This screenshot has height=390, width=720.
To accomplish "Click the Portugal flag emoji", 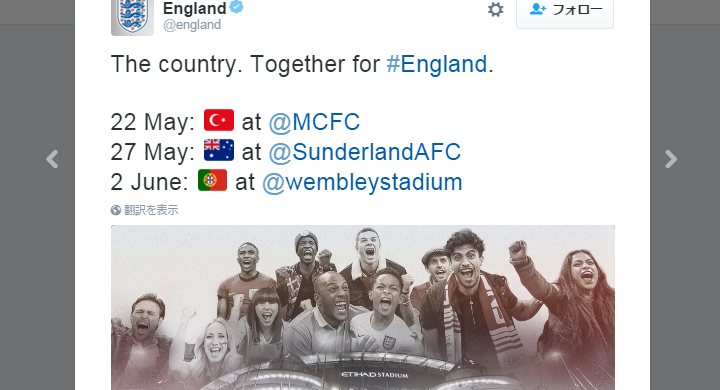I will pyautogui.click(x=213, y=180).
